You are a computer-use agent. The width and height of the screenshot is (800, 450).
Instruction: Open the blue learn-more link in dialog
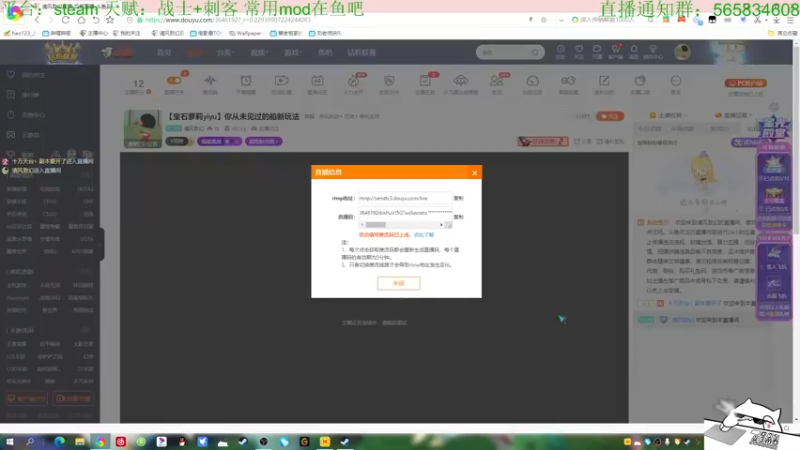coord(423,235)
